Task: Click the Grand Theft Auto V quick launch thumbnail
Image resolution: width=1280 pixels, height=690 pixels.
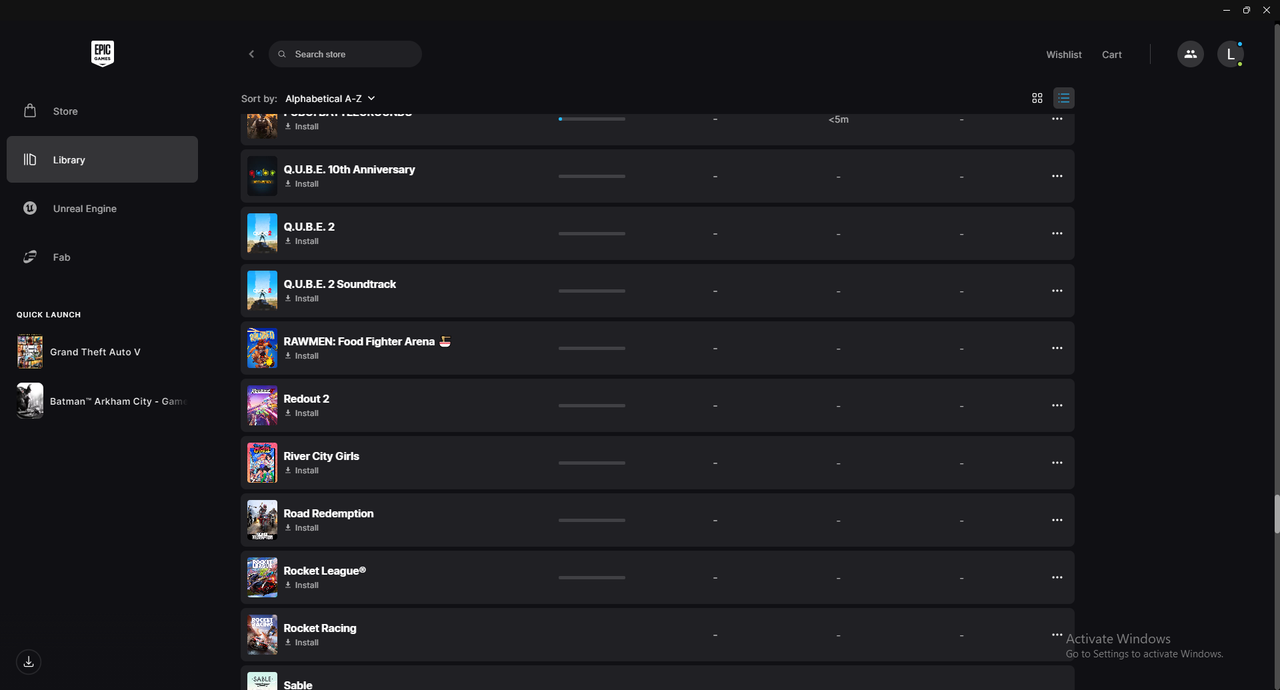Action: click(30, 352)
